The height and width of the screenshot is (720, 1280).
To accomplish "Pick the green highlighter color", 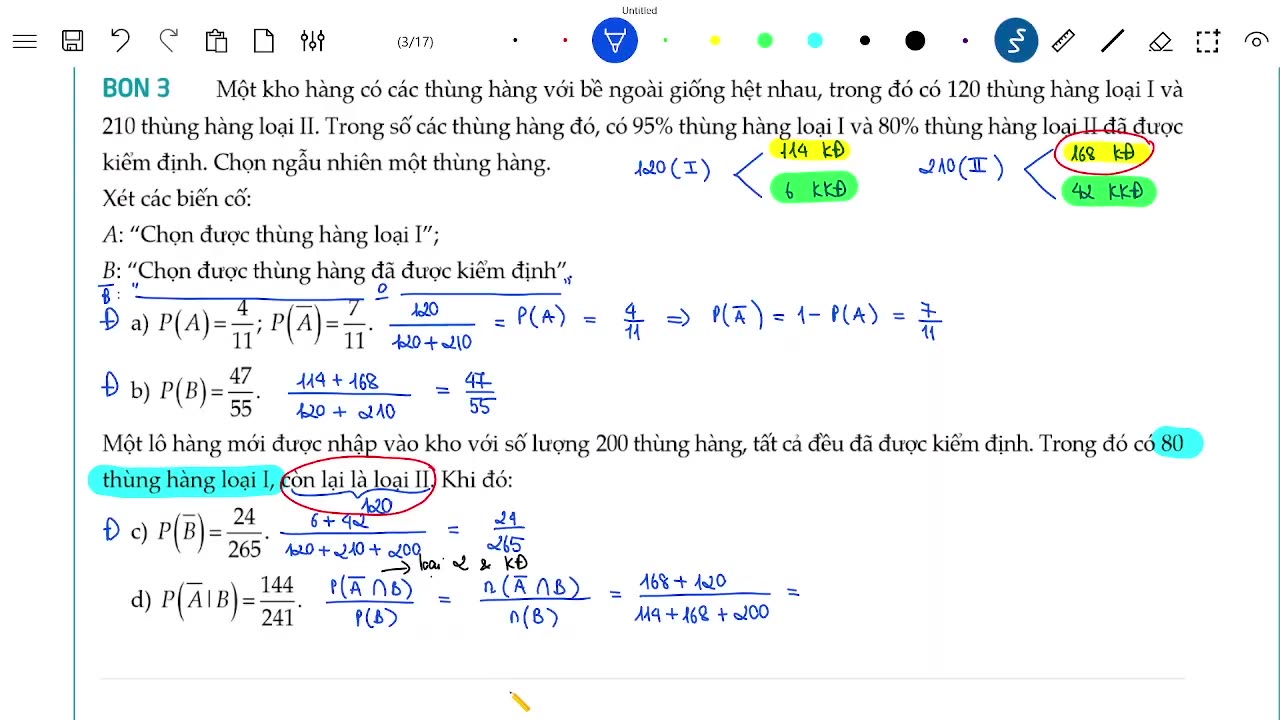I will pyautogui.click(x=765, y=41).
